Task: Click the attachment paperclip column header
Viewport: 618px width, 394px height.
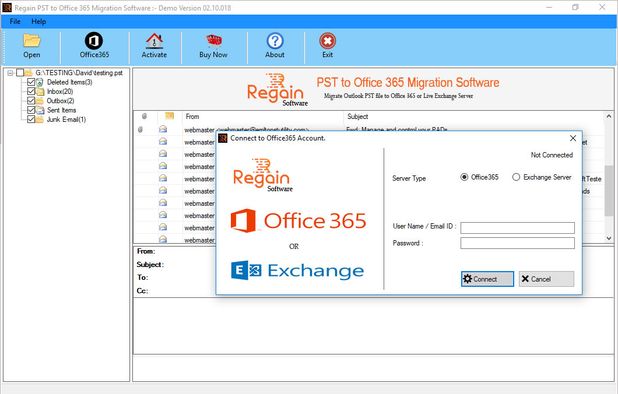Action: 144,116
